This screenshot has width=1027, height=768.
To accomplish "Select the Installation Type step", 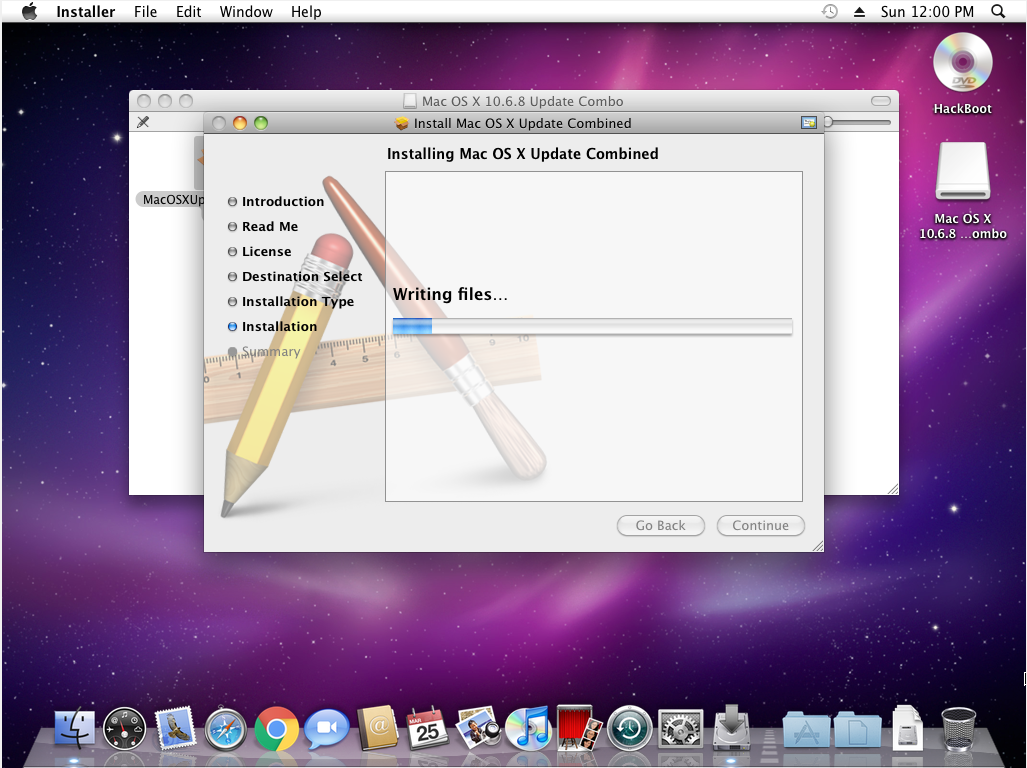I will click(x=291, y=301).
